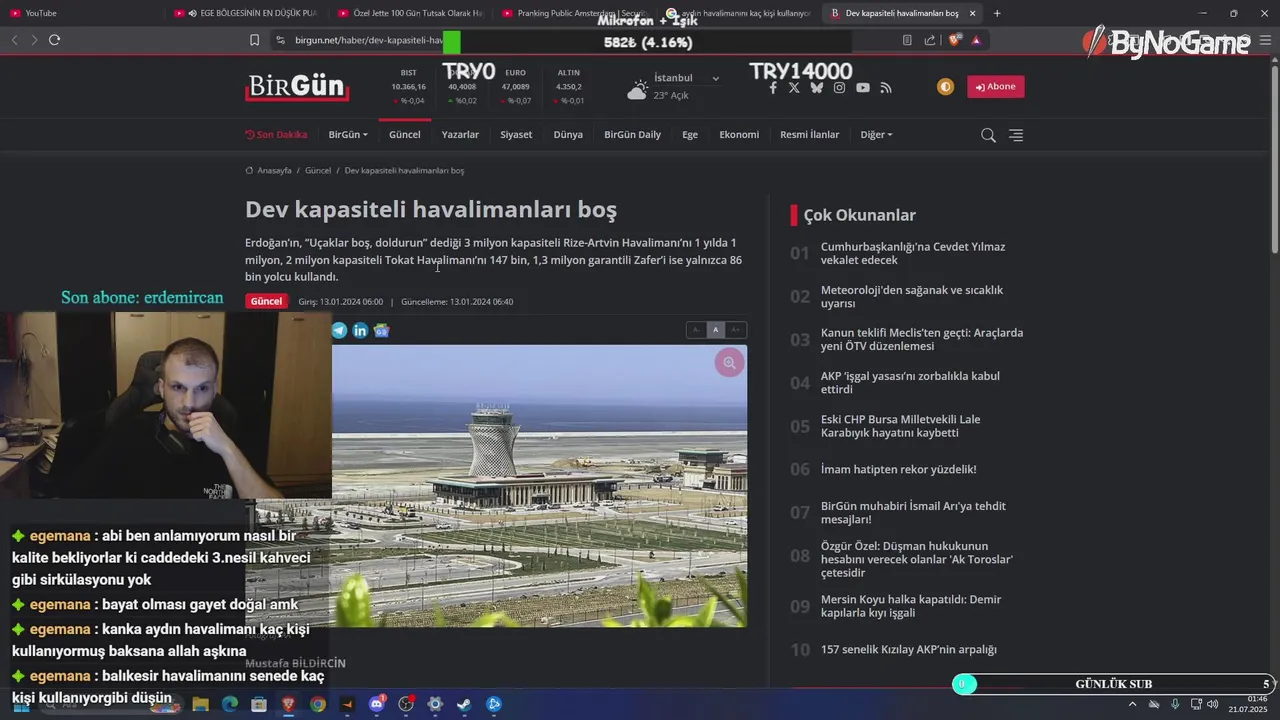1280x720 pixels.
Task: Open Google Chrome from the taskbar
Action: pos(317,704)
